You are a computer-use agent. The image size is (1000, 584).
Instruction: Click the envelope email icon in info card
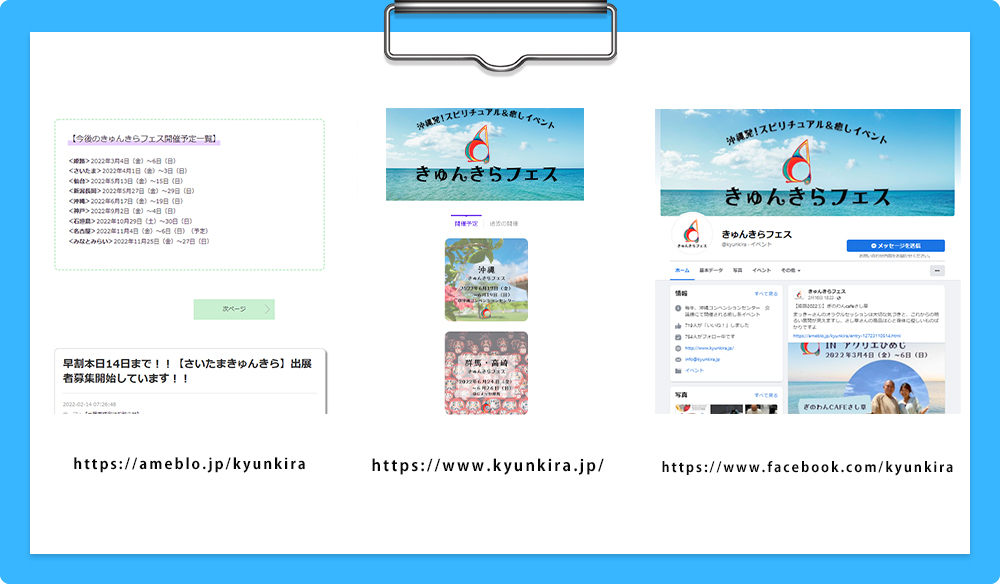pyautogui.click(x=678, y=360)
